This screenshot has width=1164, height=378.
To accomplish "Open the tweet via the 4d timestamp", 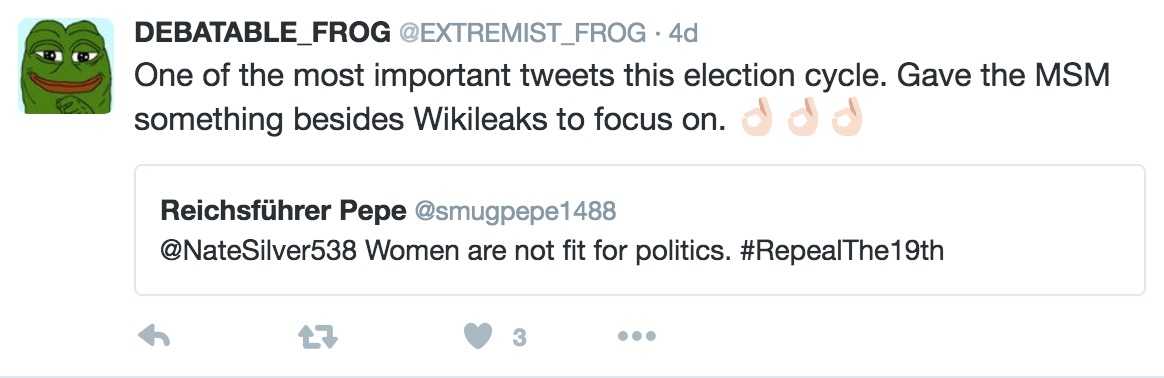I will (x=684, y=33).
